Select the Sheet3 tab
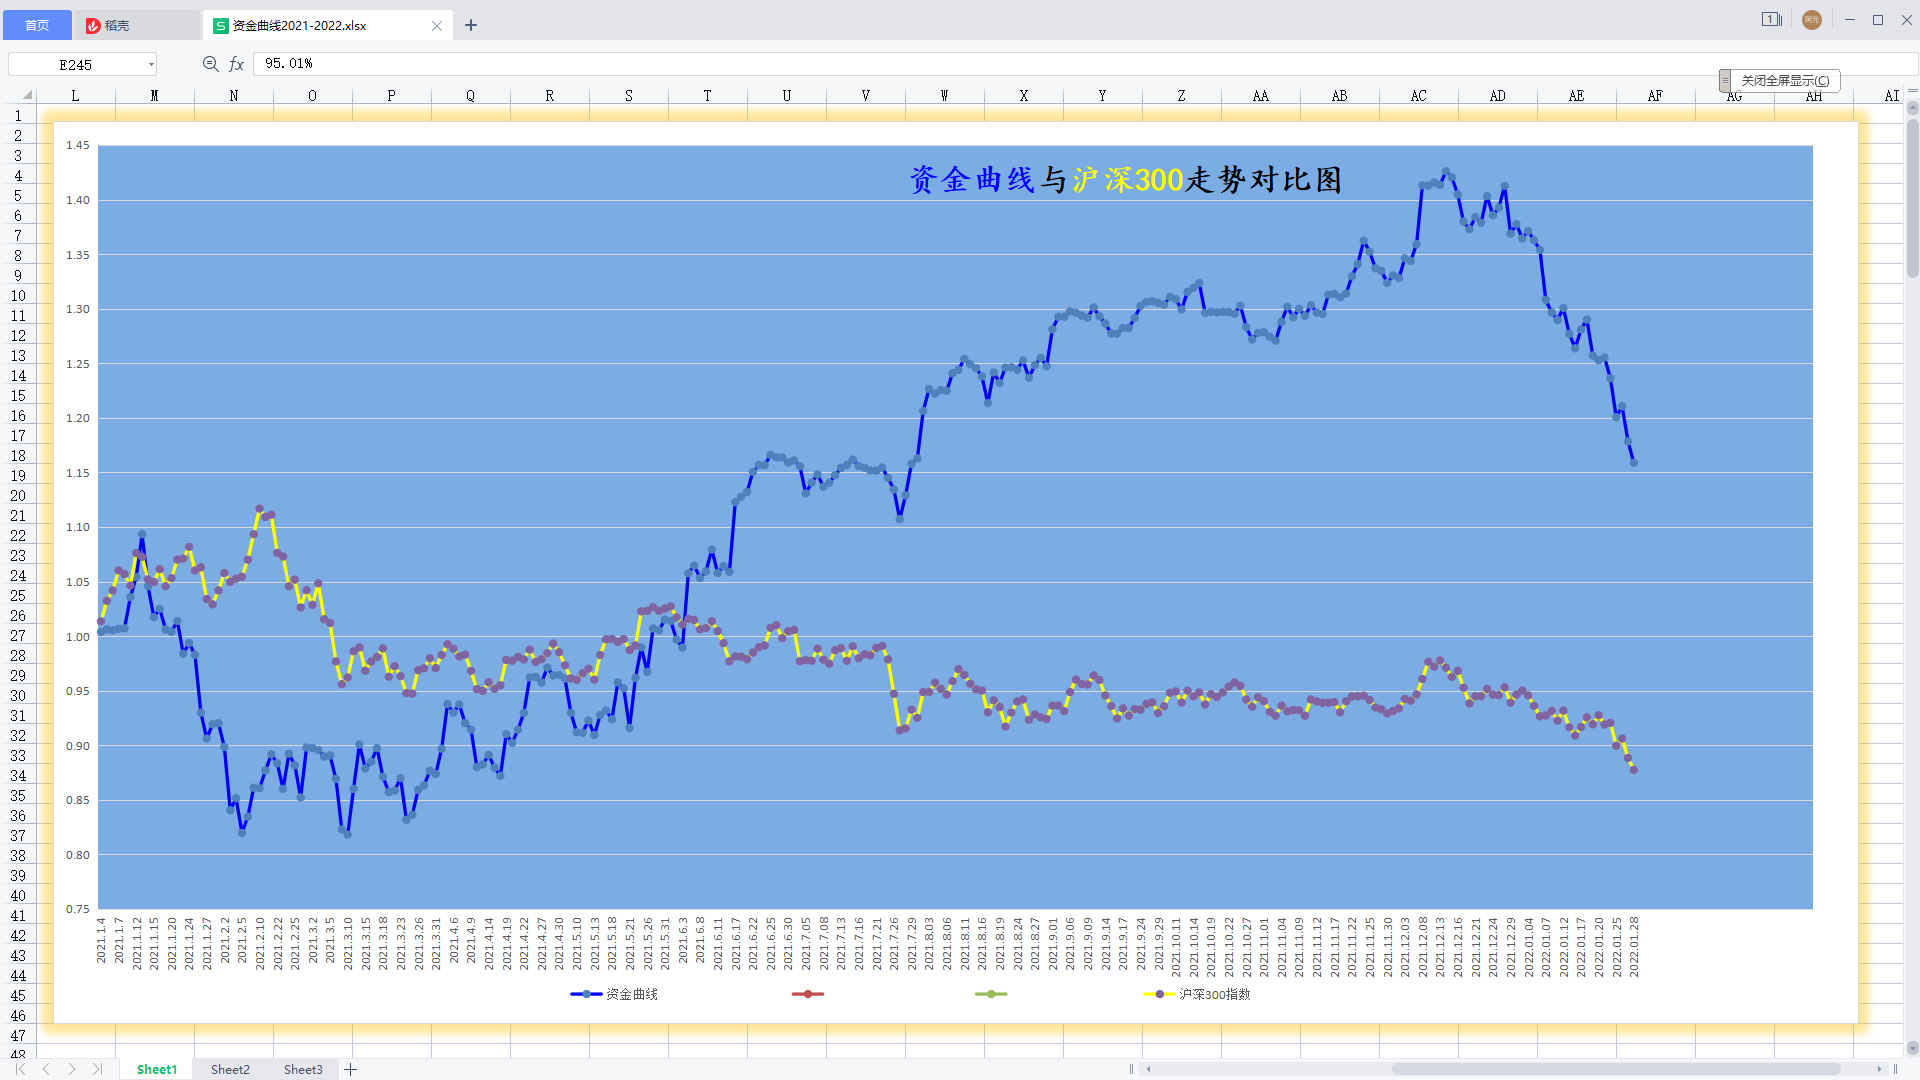This screenshot has height=1080, width=1920. tap(303, 1069)
